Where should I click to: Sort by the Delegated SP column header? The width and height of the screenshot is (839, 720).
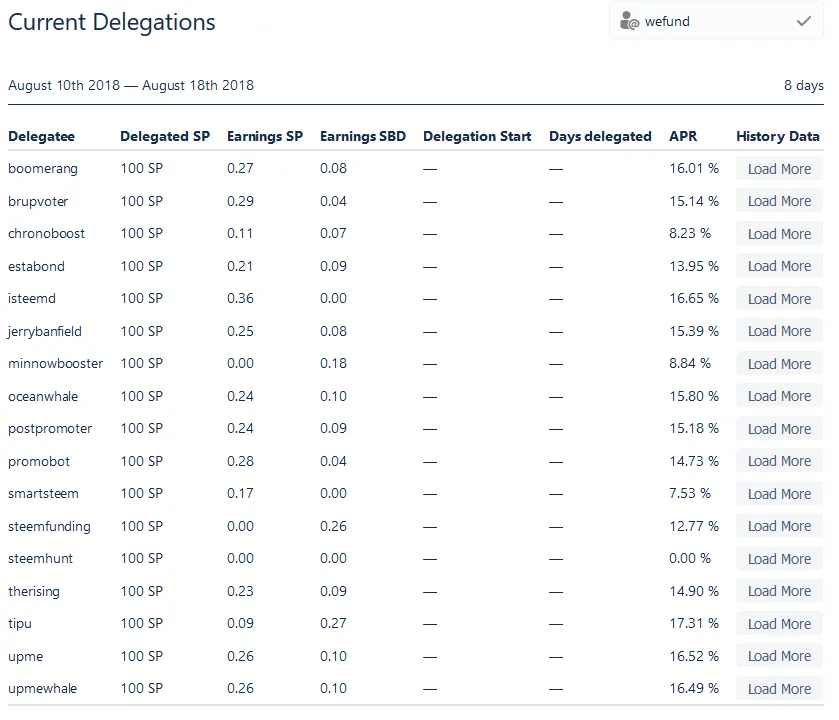click(165, 136)
